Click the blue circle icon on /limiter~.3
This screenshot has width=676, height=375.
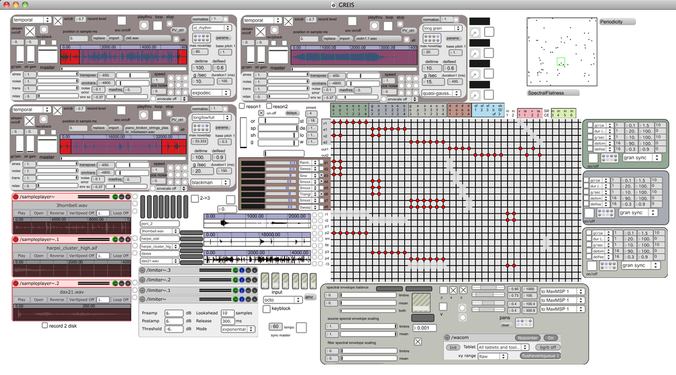pyautogui.click(x=242, y=270)
